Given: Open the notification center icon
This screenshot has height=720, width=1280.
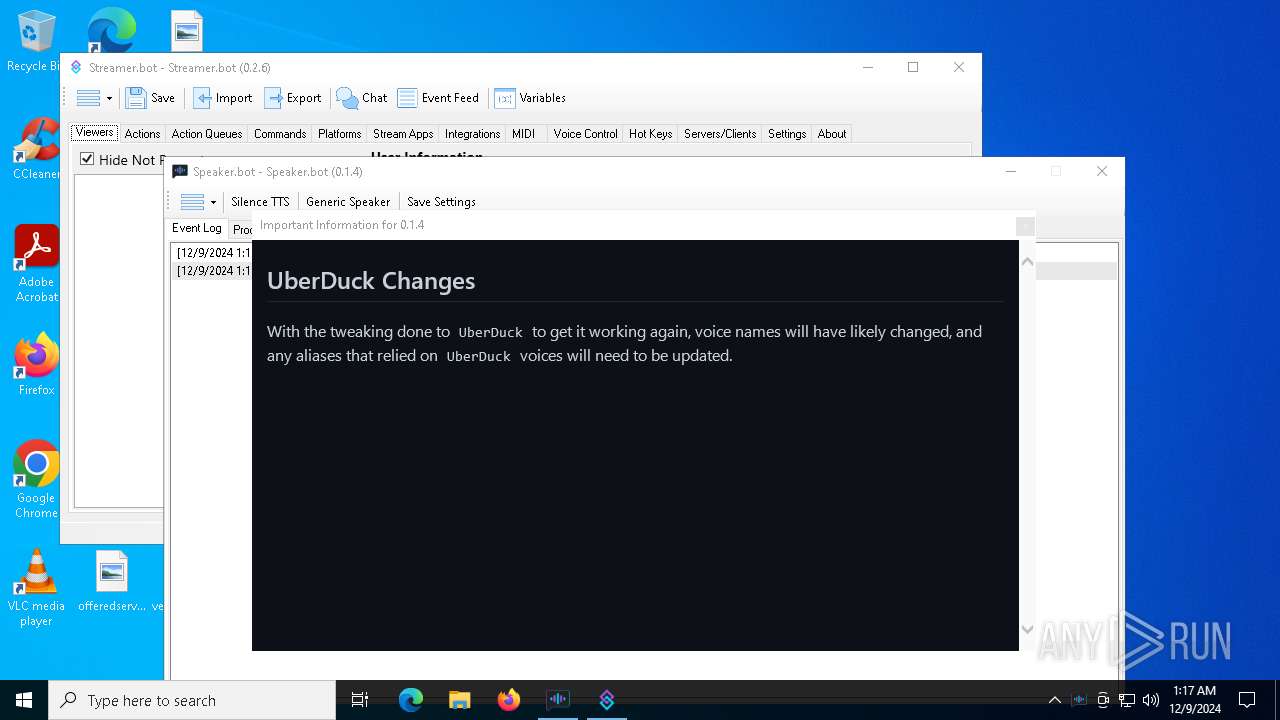Looking at the screenshot, I should tap(1247, 700).
